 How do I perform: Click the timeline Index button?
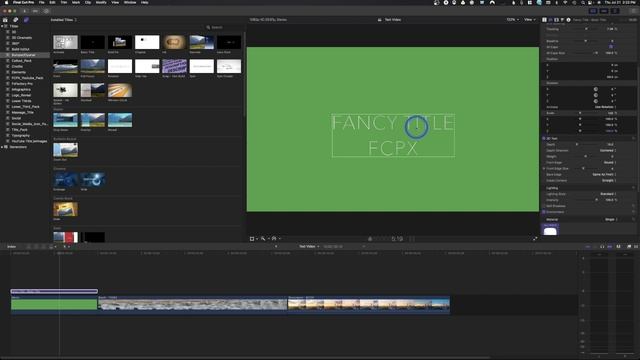pos(11,247)
